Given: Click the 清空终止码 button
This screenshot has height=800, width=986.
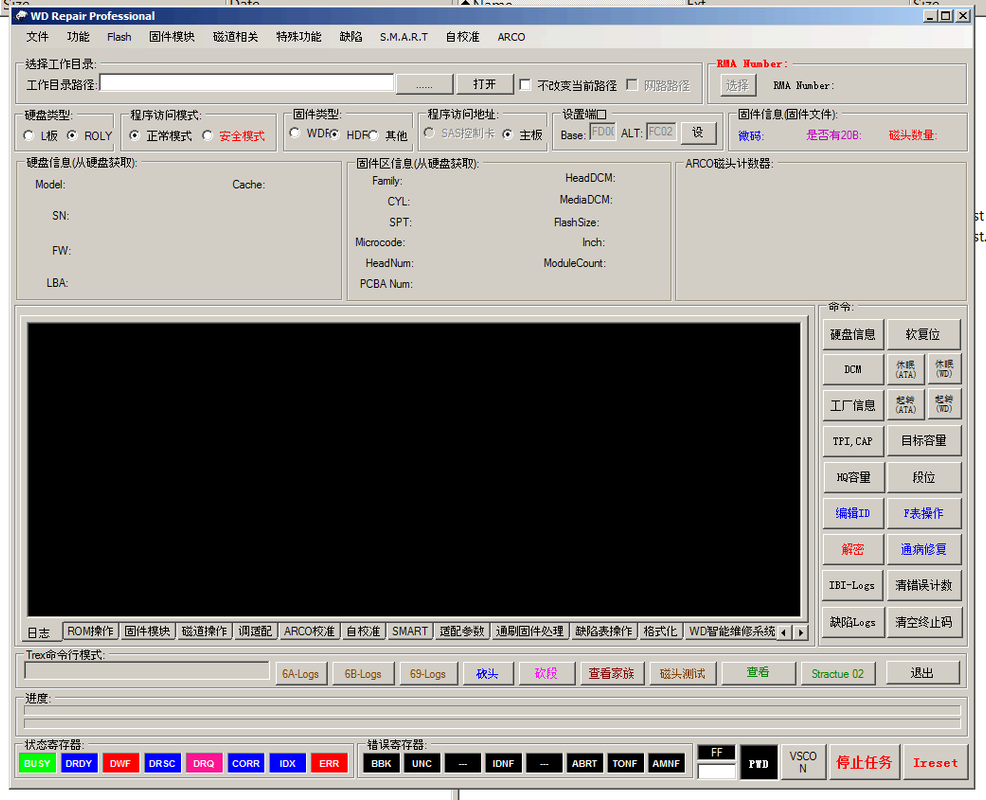Looking at the screenshot, I should [923, 623].
